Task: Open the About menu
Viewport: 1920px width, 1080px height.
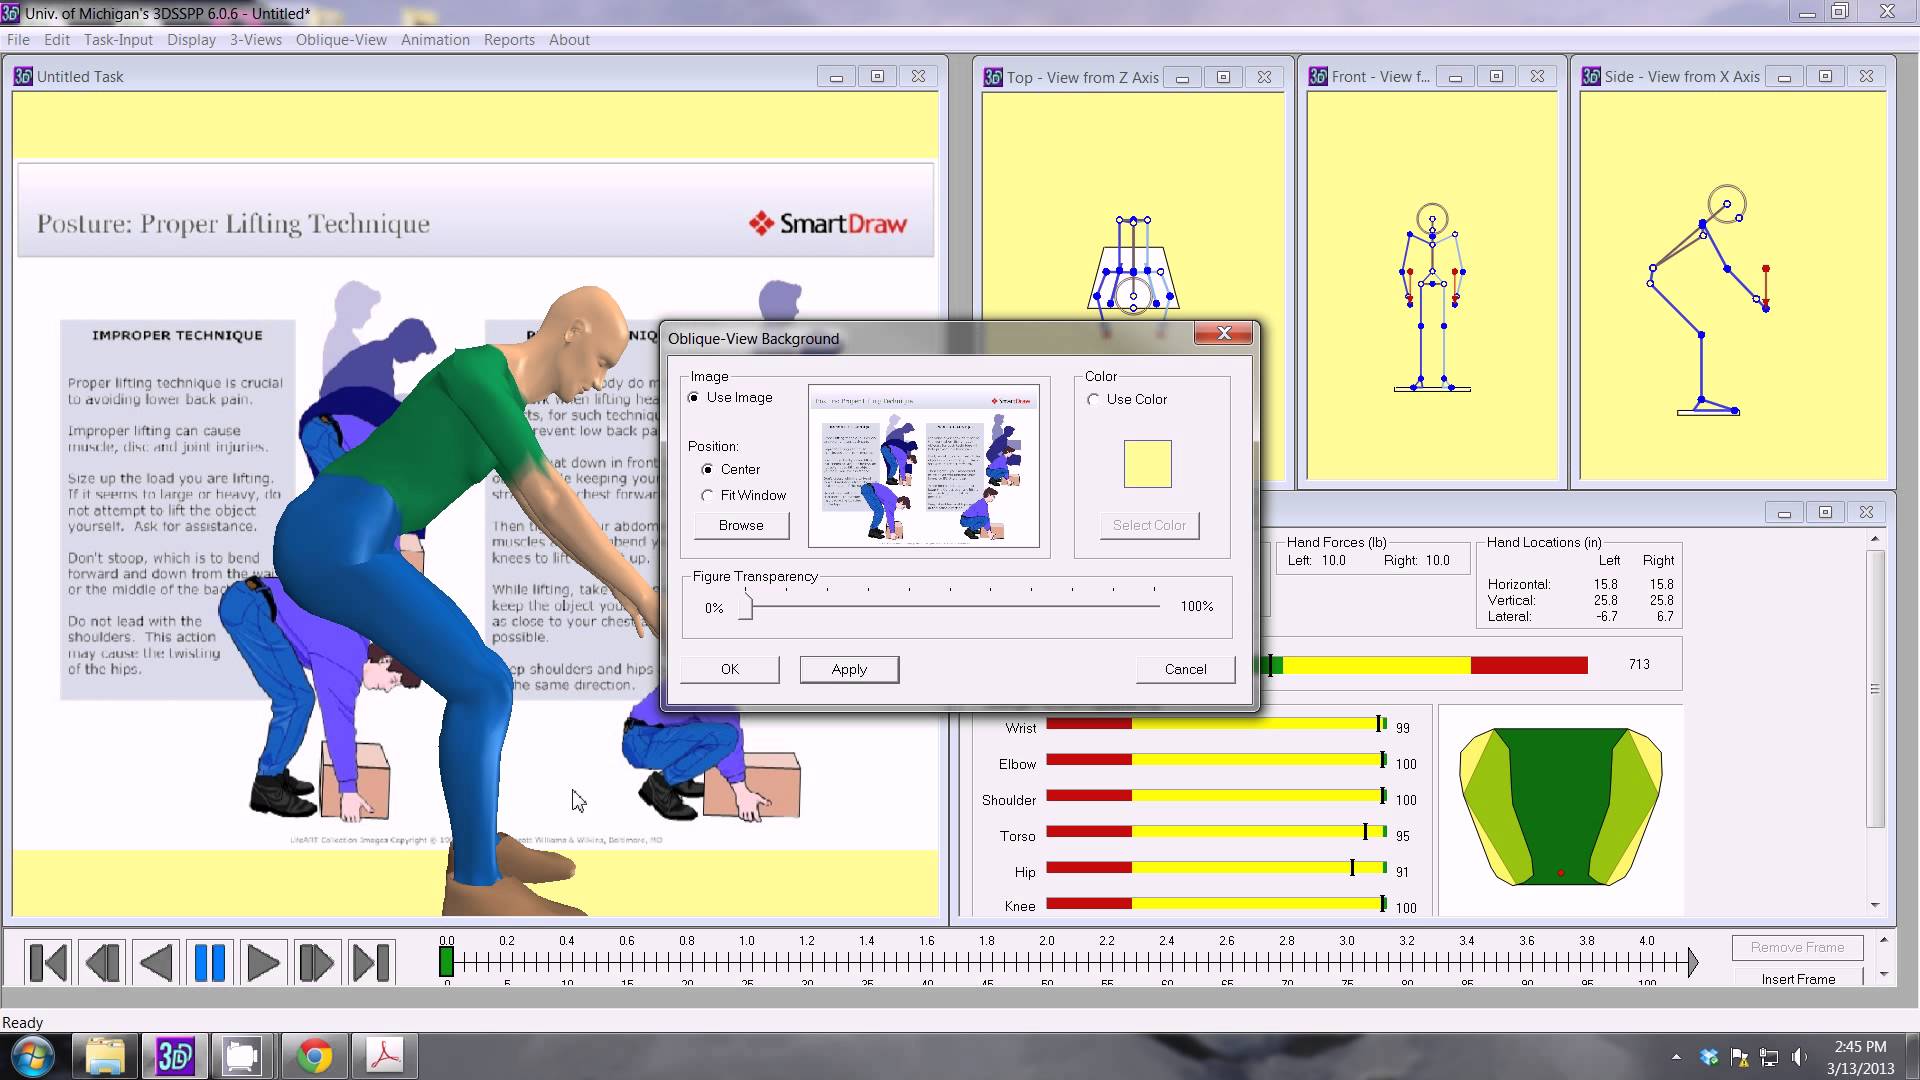Action: point(569,40)
